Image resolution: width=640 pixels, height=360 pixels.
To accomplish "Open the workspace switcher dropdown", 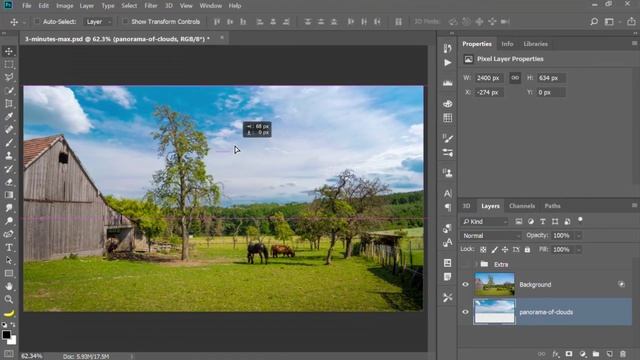I will (x=609, y=22).
